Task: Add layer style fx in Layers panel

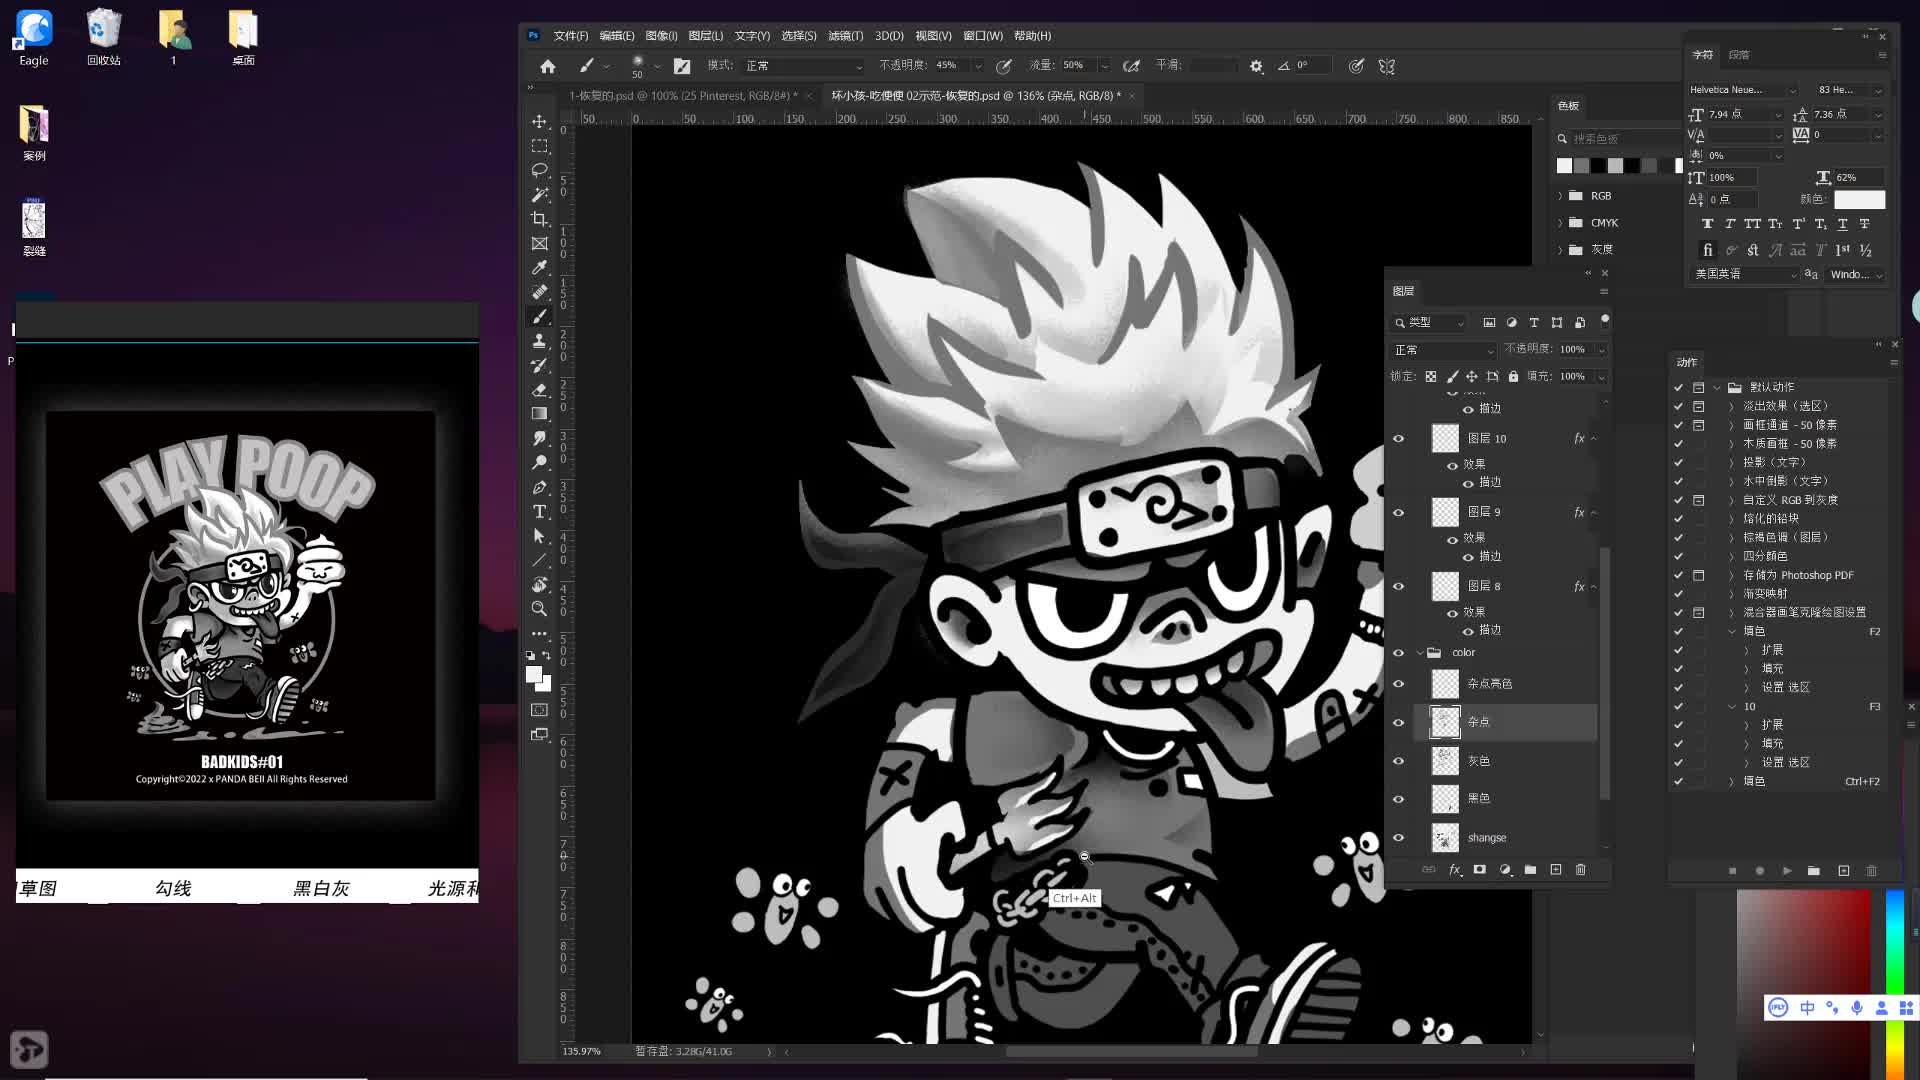Action: click(1455, 870)
